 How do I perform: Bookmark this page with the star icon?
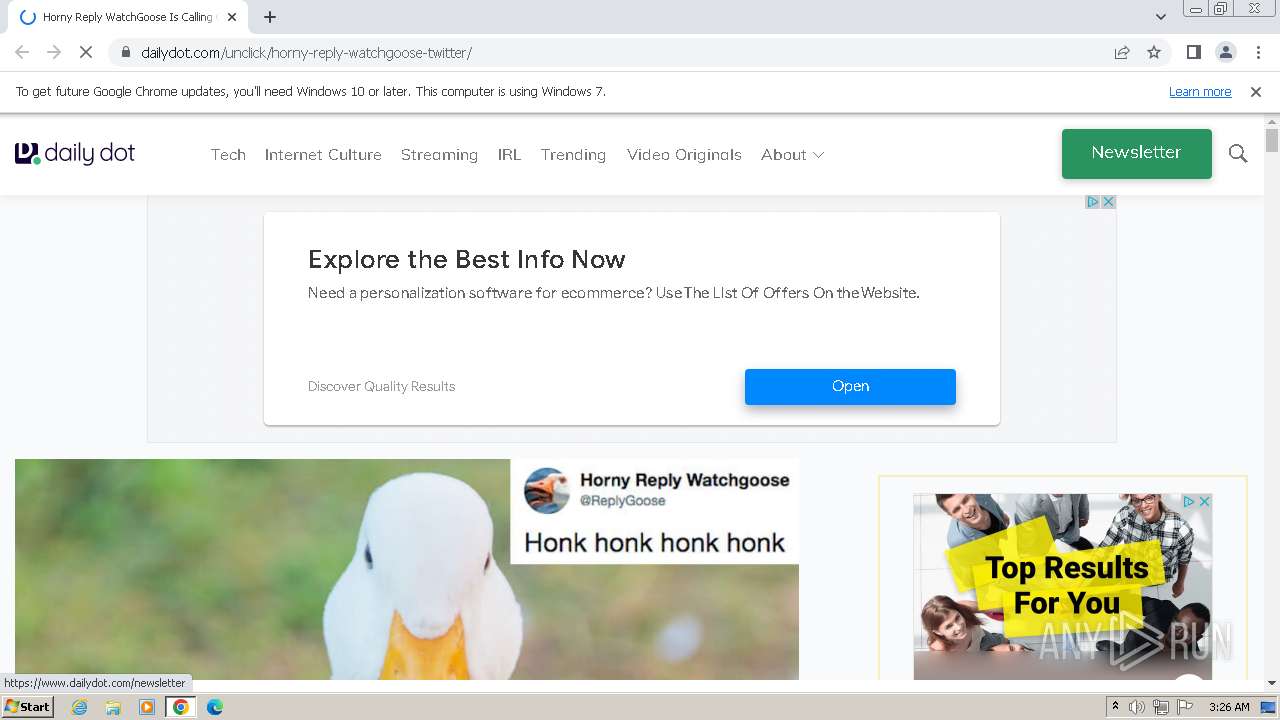pyautogui.click(x=1154, y=52)
